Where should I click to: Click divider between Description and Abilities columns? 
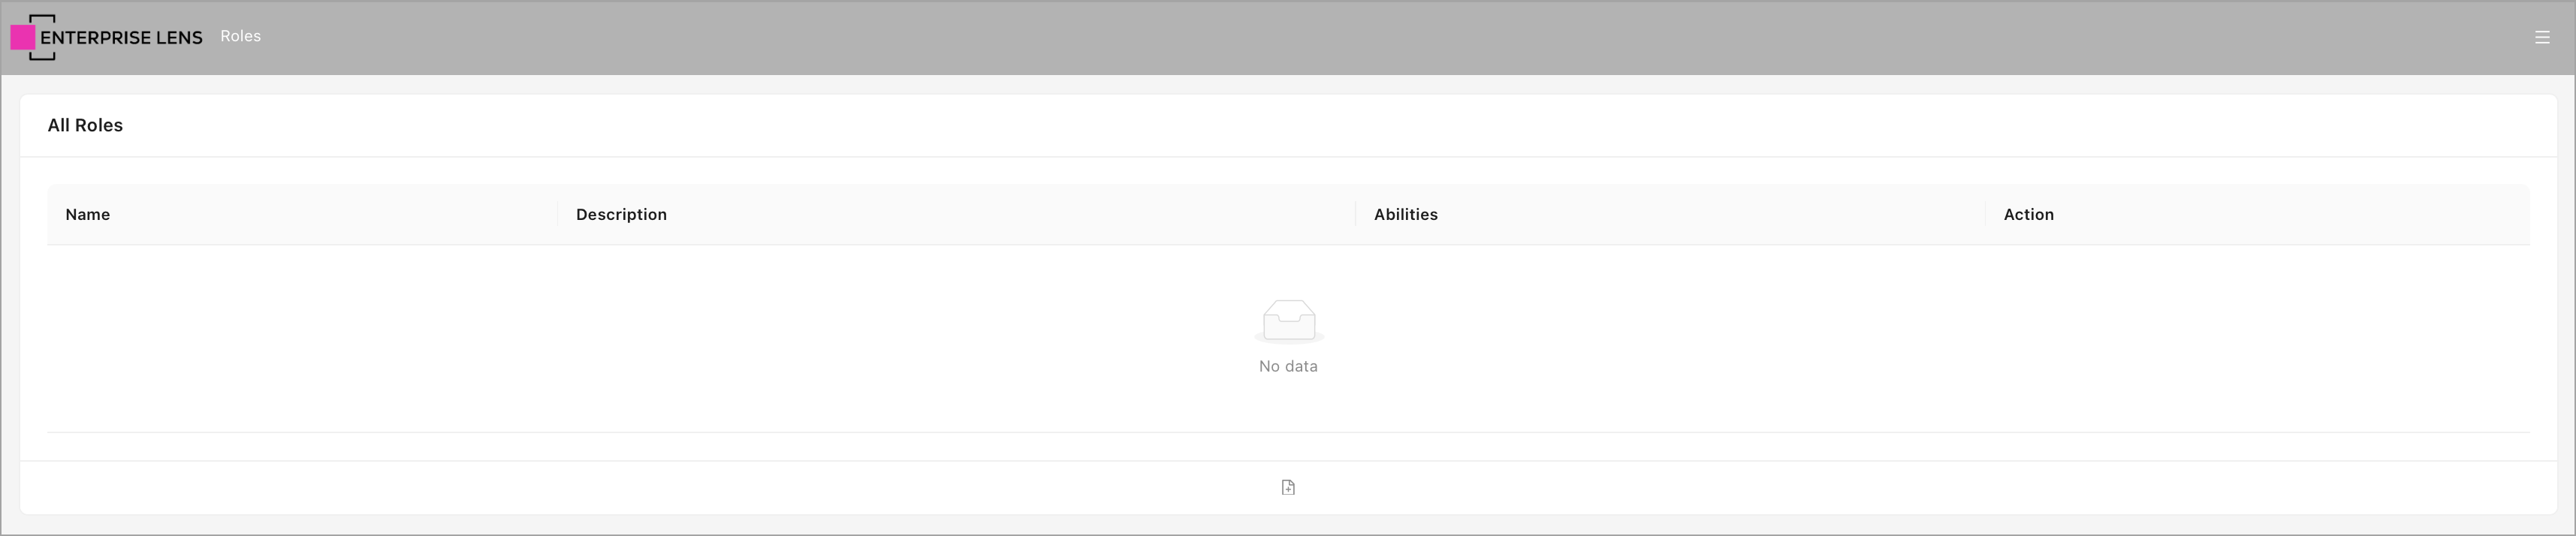pyautogui.click(x=1356, y=214)
